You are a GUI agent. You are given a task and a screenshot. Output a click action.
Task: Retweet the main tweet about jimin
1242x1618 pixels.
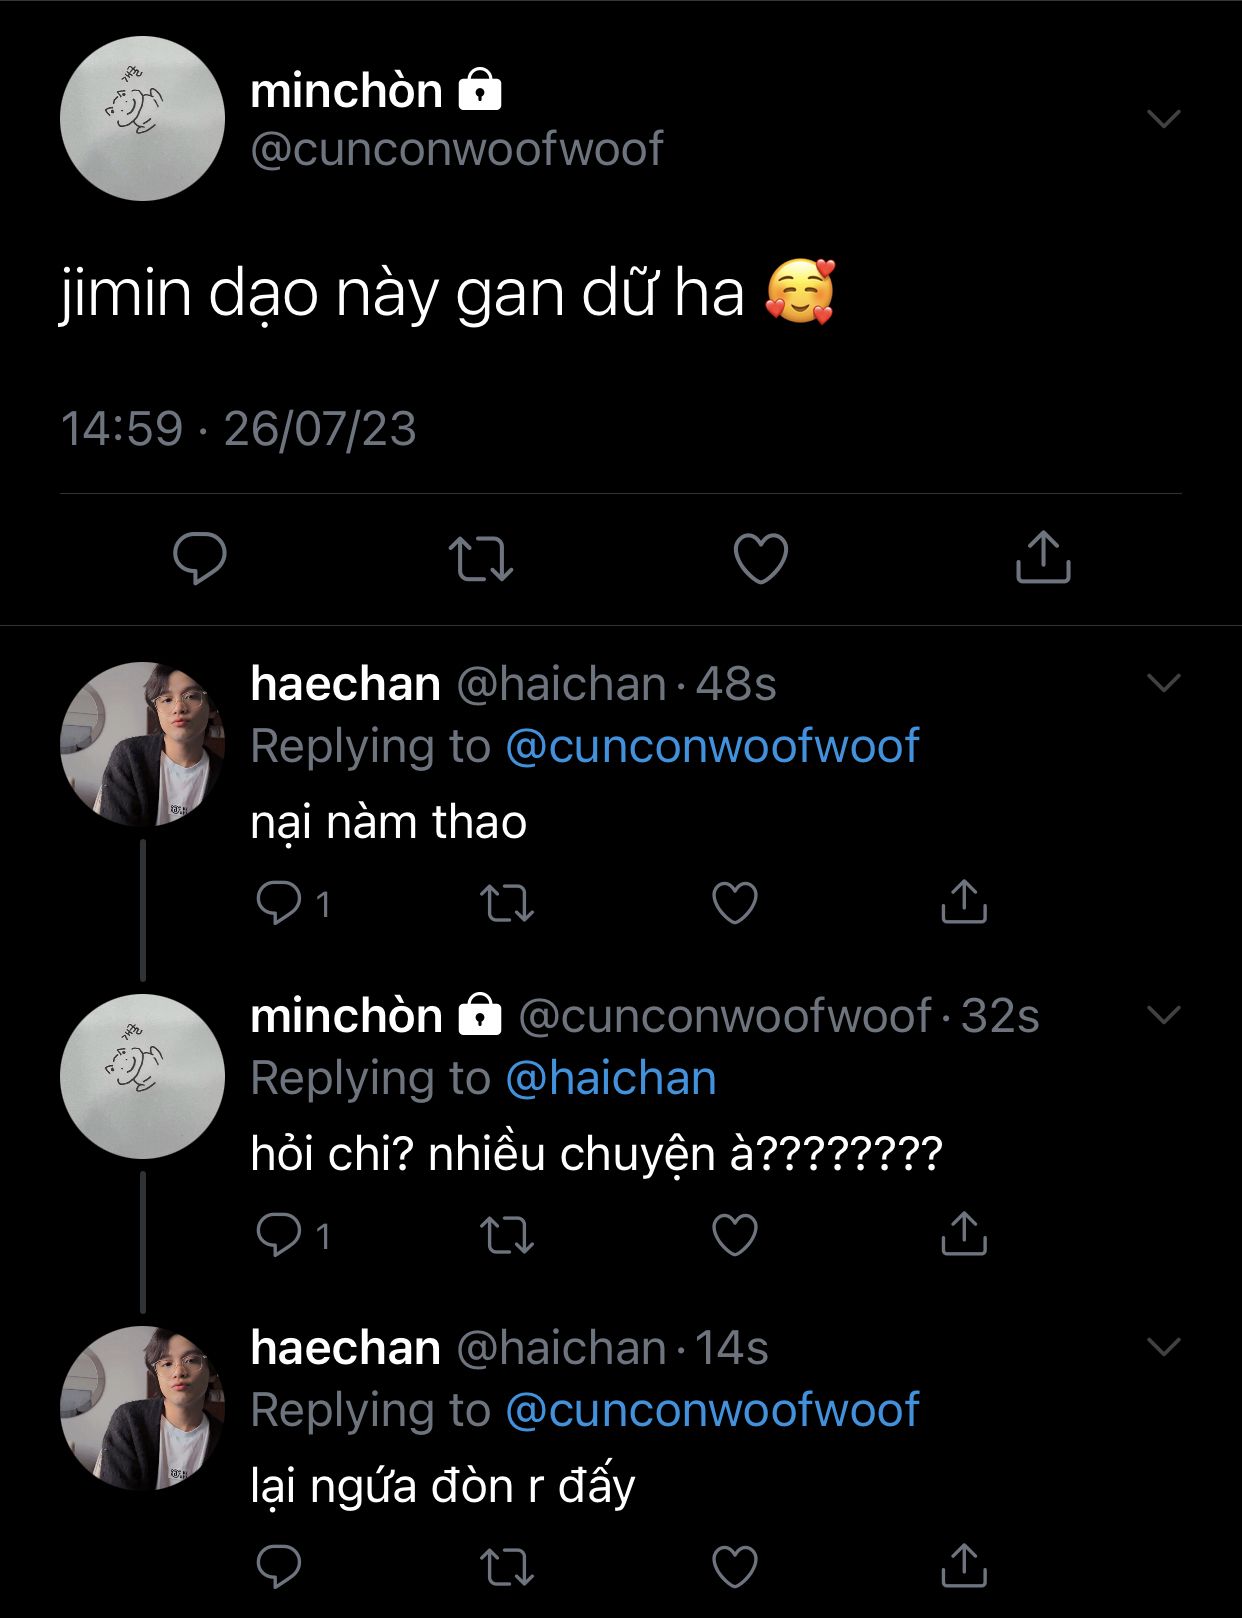[481, 558]
